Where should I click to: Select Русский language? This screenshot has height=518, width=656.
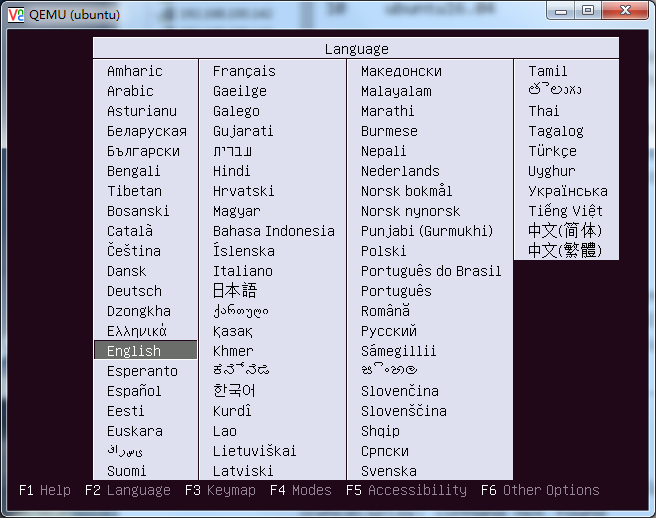tap(389, 331)
